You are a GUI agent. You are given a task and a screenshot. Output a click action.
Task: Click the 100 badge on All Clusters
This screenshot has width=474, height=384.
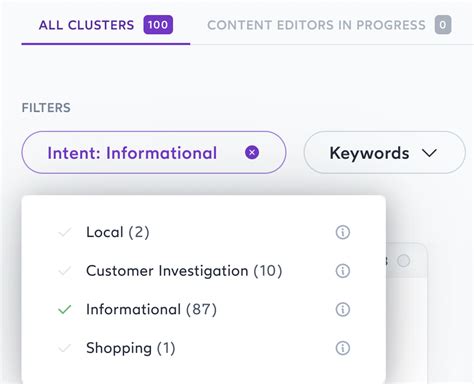(x=158, y=25)
